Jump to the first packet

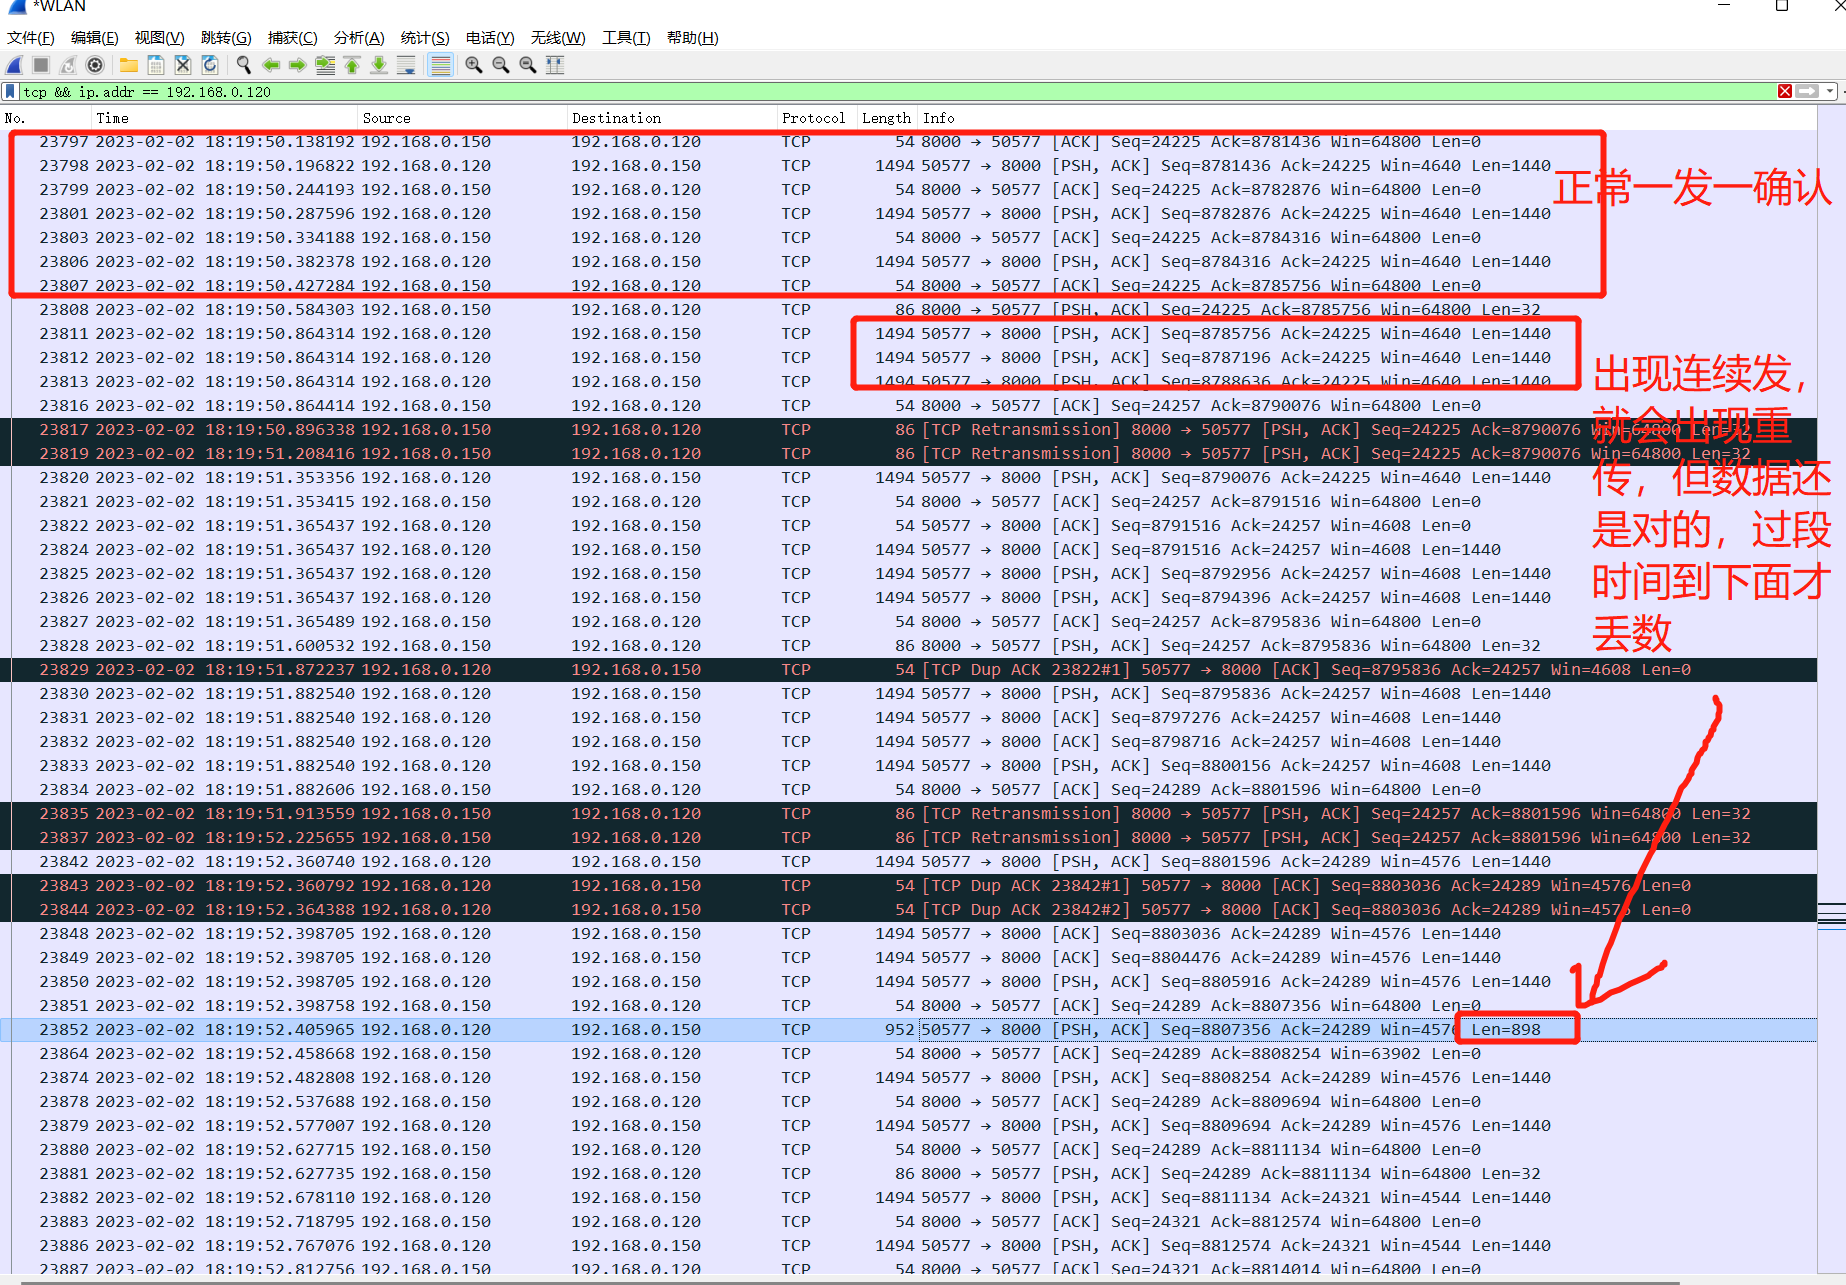352,65
